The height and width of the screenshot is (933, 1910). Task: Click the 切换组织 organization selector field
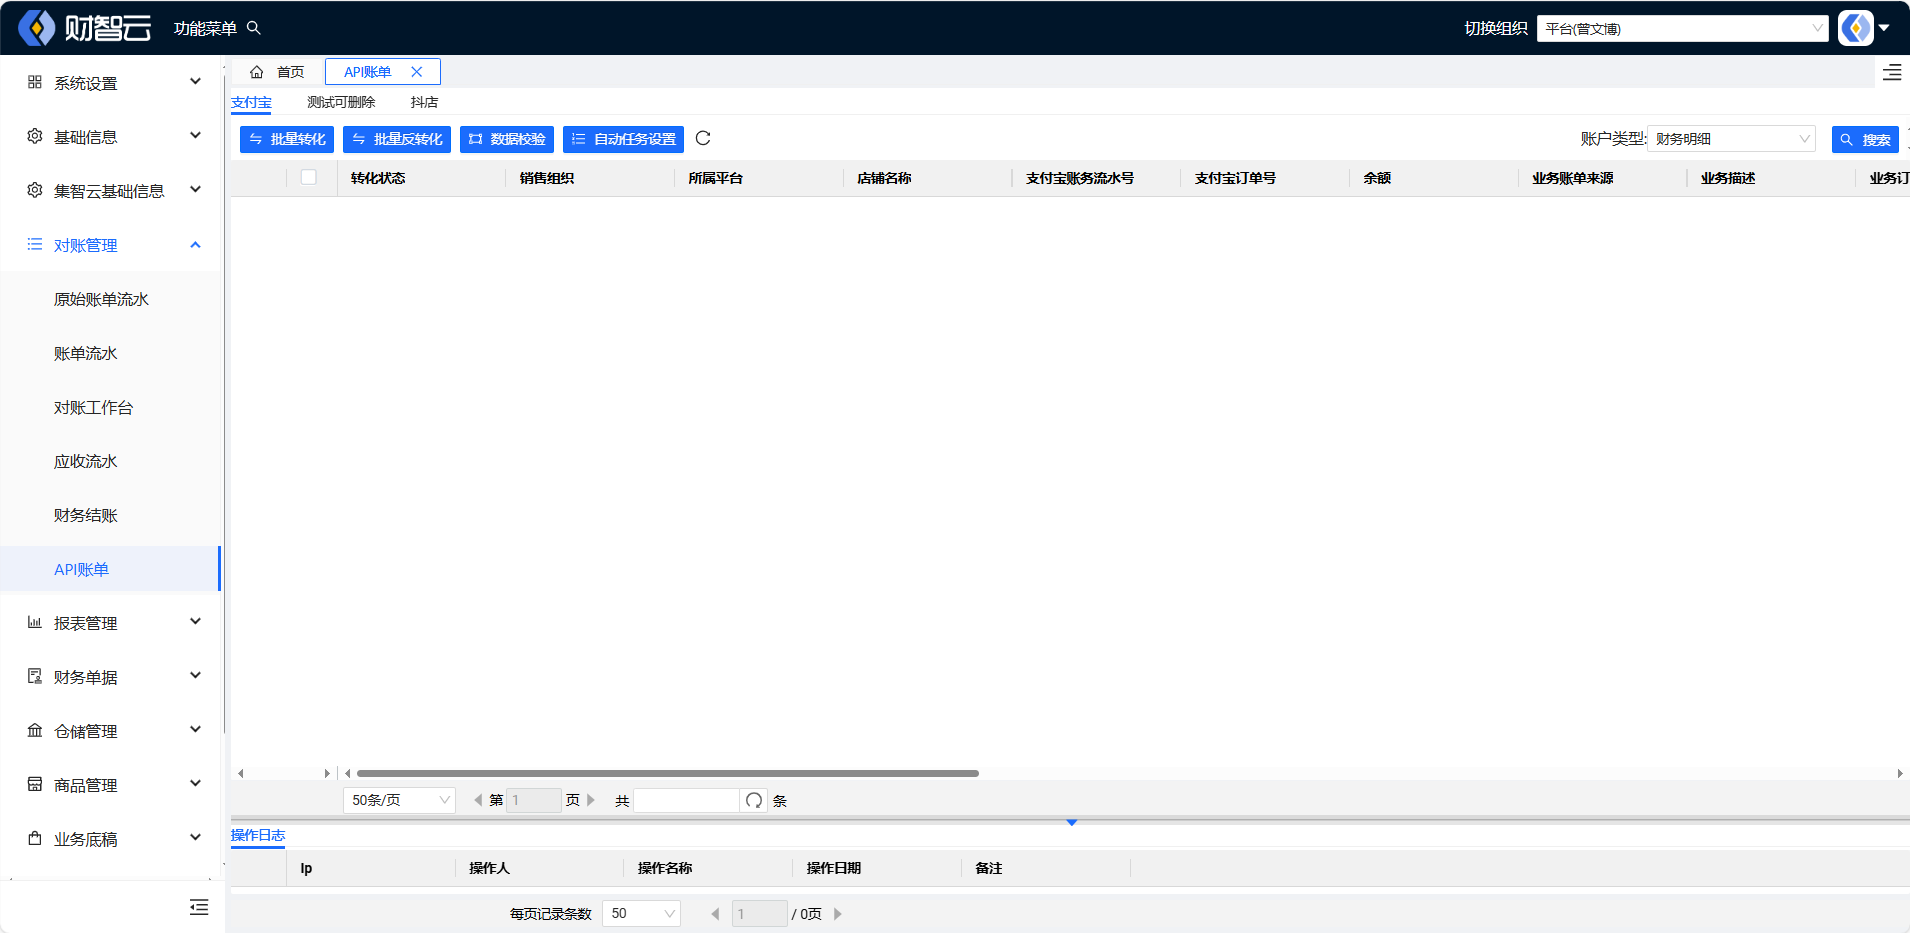[x=1682, y=28]
